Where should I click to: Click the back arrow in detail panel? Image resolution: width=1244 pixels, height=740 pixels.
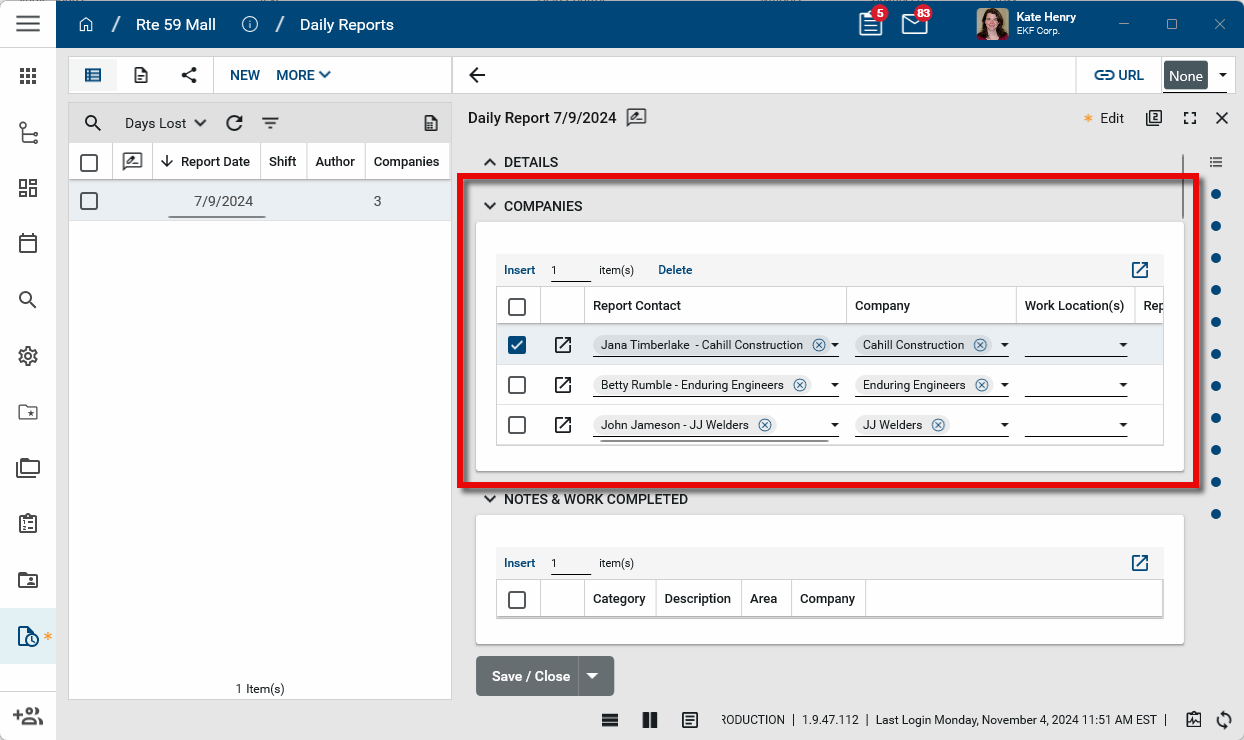coord(477,75)
